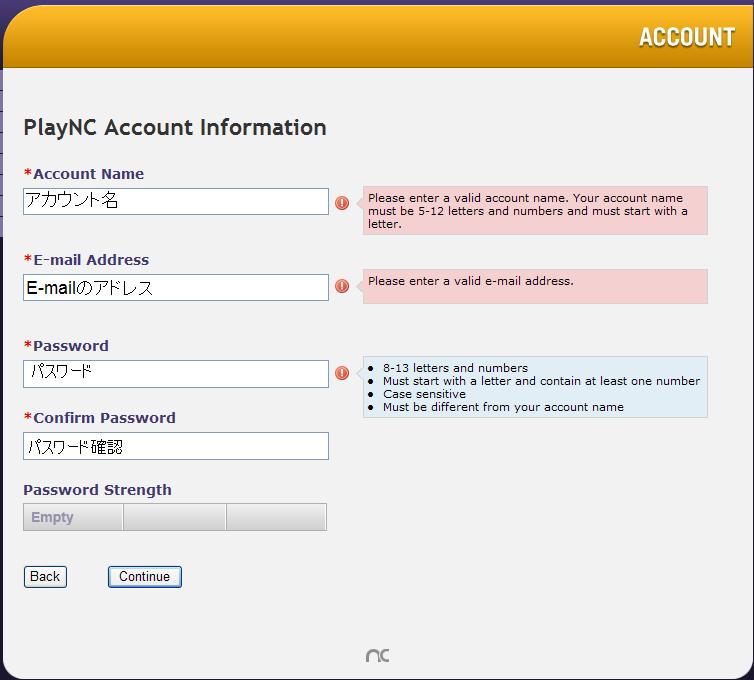The image size is (754, 680).
Task: Click the Continue button
Action: pyautogui.click(x=145, y=577)
